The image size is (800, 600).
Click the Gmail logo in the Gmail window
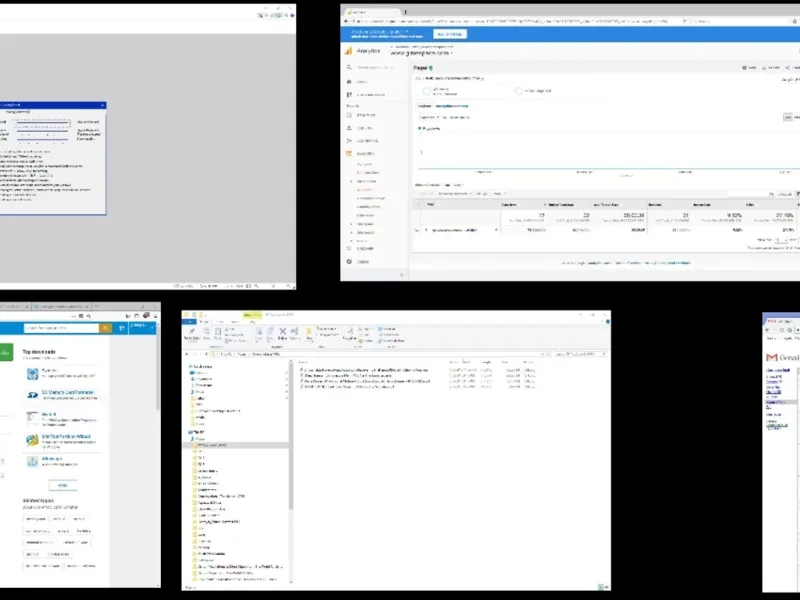click(x=782, y=357)
